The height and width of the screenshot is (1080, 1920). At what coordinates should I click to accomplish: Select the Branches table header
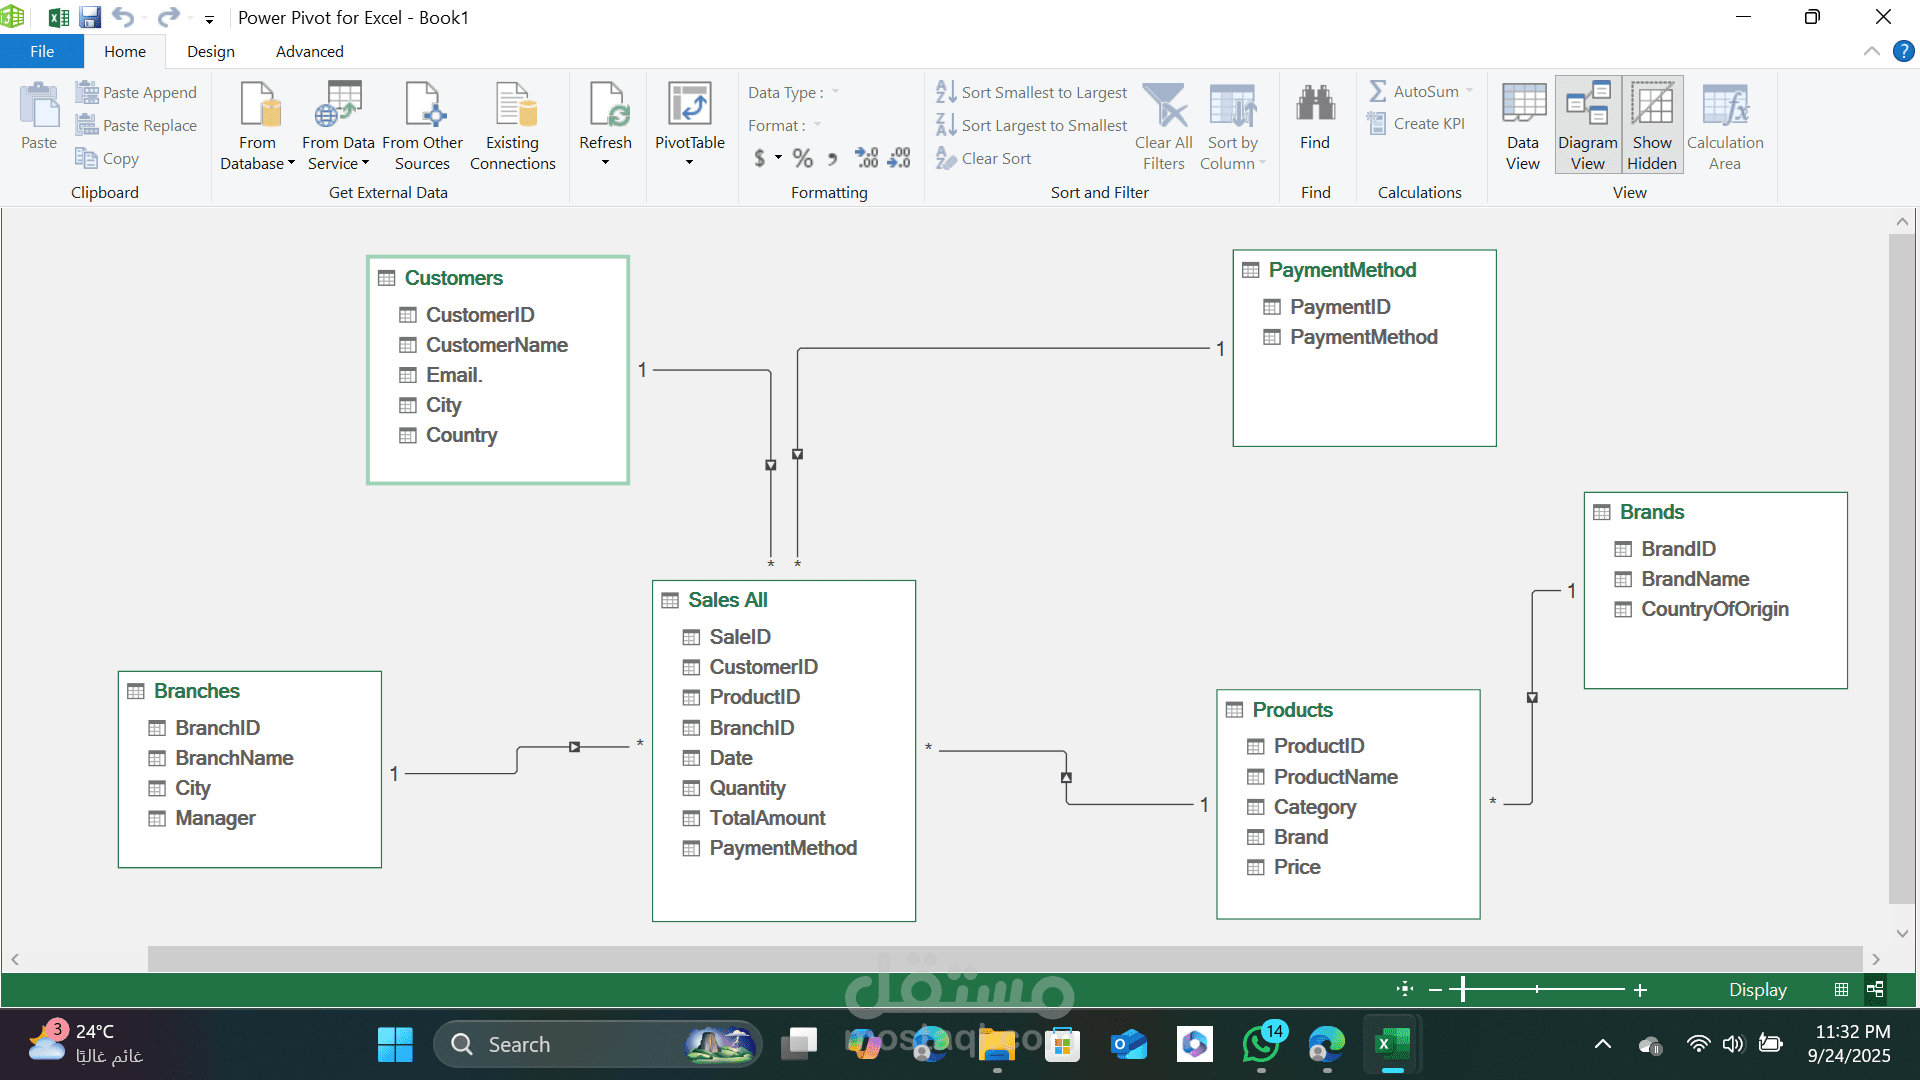pyautogui.click(x=196, y=691)
